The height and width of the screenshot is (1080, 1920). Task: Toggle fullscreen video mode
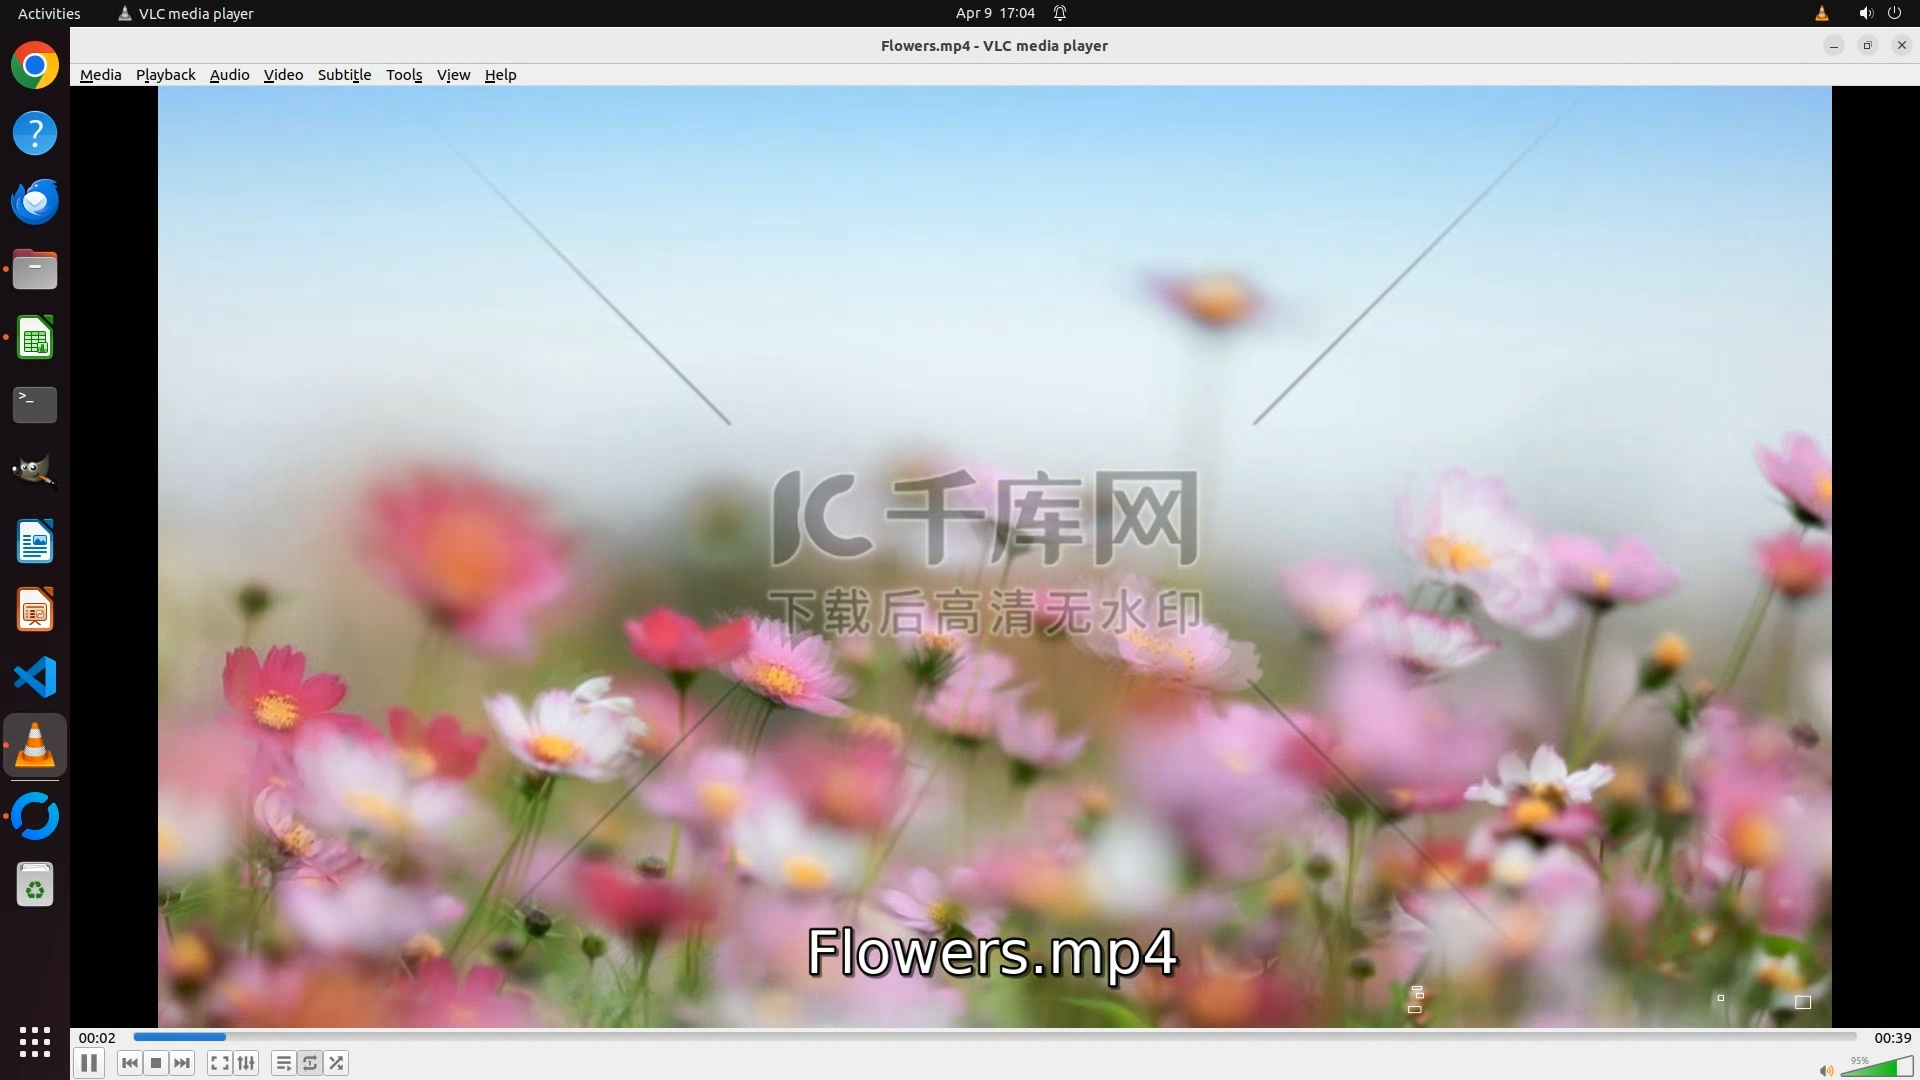(x=219, y=1063)
